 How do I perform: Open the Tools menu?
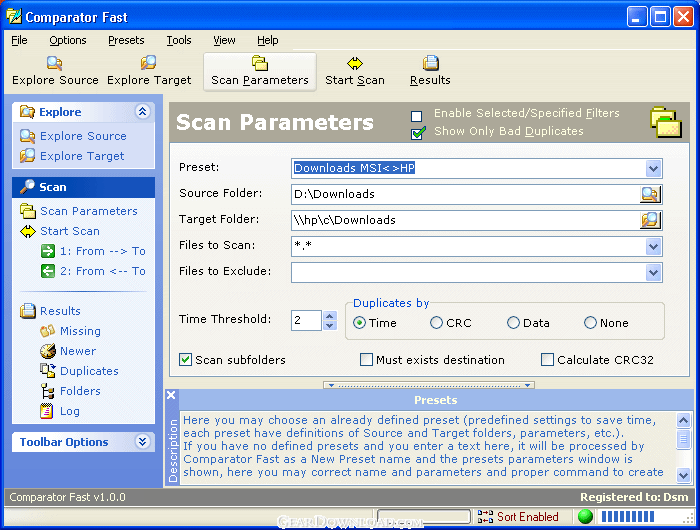click(x=179, y=40)
